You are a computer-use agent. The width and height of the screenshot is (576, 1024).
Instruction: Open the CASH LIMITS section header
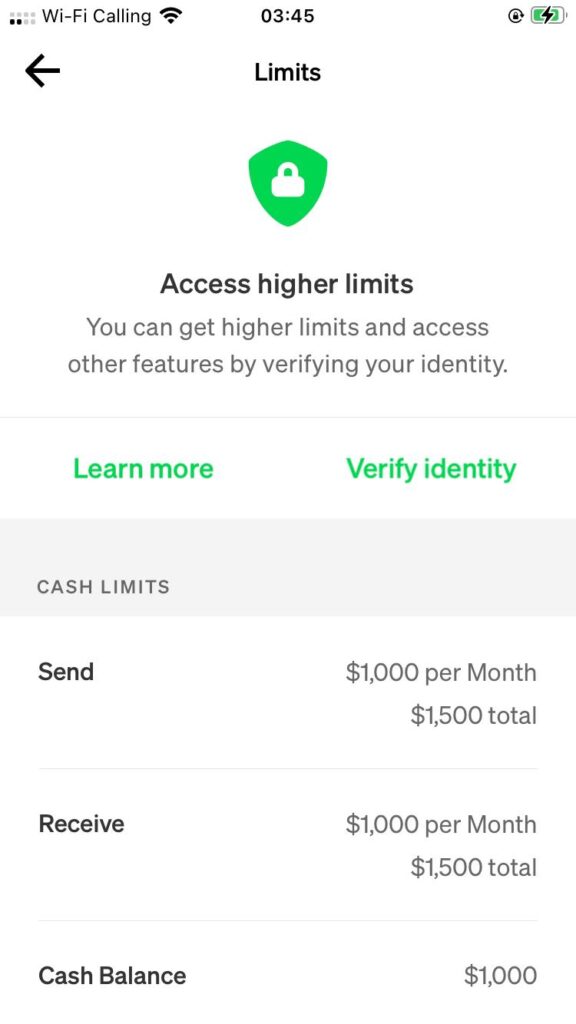click(103, 587)
